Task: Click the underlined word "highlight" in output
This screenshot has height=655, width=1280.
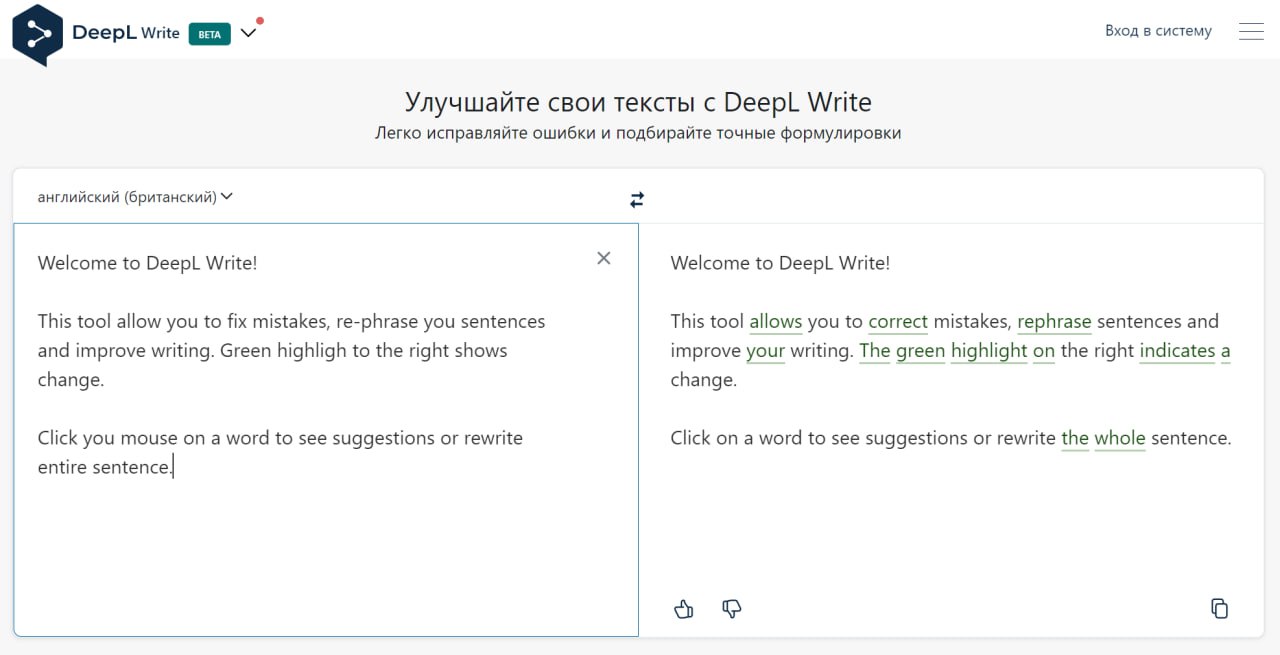Action: pos(989,351)
